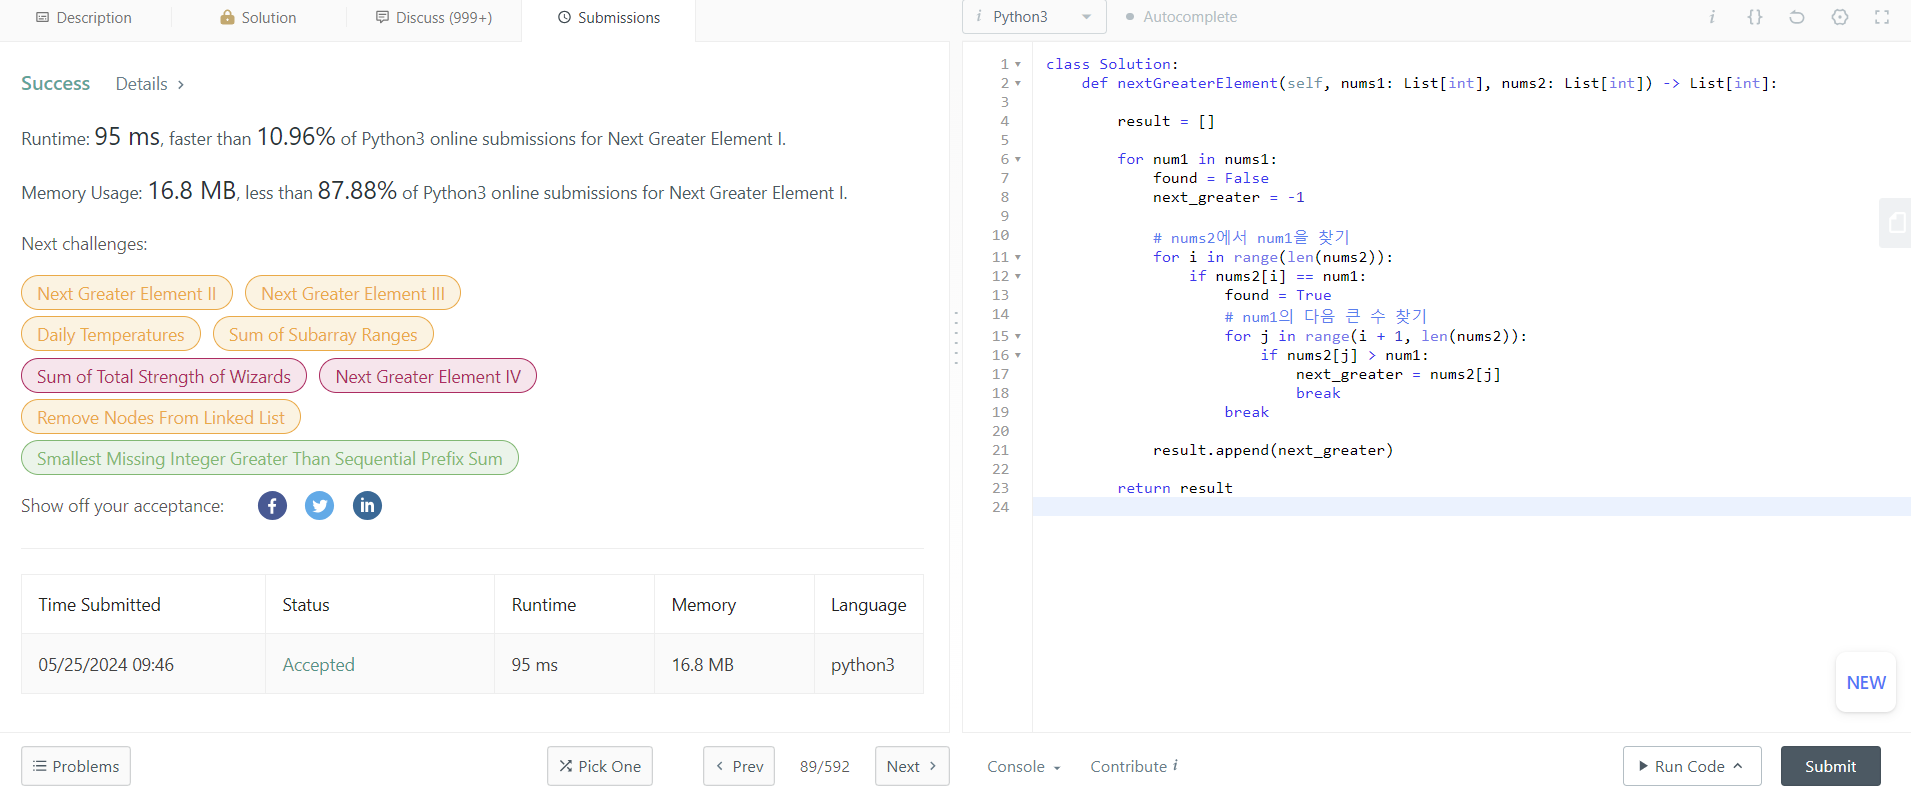Viewport: 1911px width, 790px height.
Task: Collapse code fold at line 1
Action: (1018, 64)
